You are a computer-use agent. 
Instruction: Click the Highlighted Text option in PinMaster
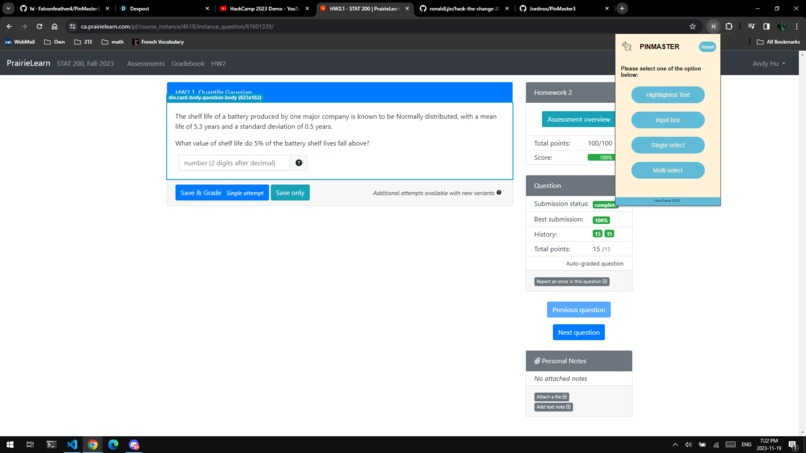tap(668, 95)
